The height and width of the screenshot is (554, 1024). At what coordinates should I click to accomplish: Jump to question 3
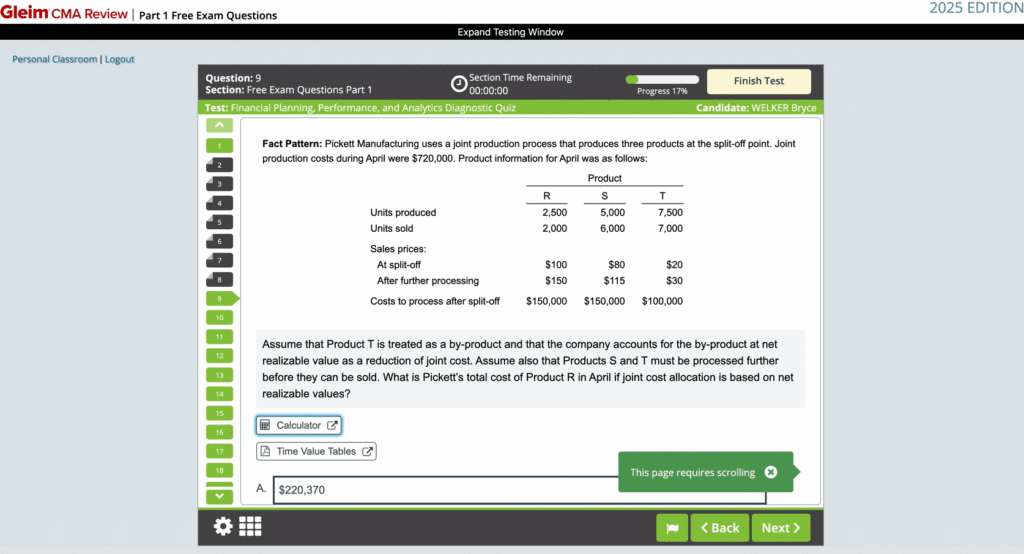click(219, 184)
